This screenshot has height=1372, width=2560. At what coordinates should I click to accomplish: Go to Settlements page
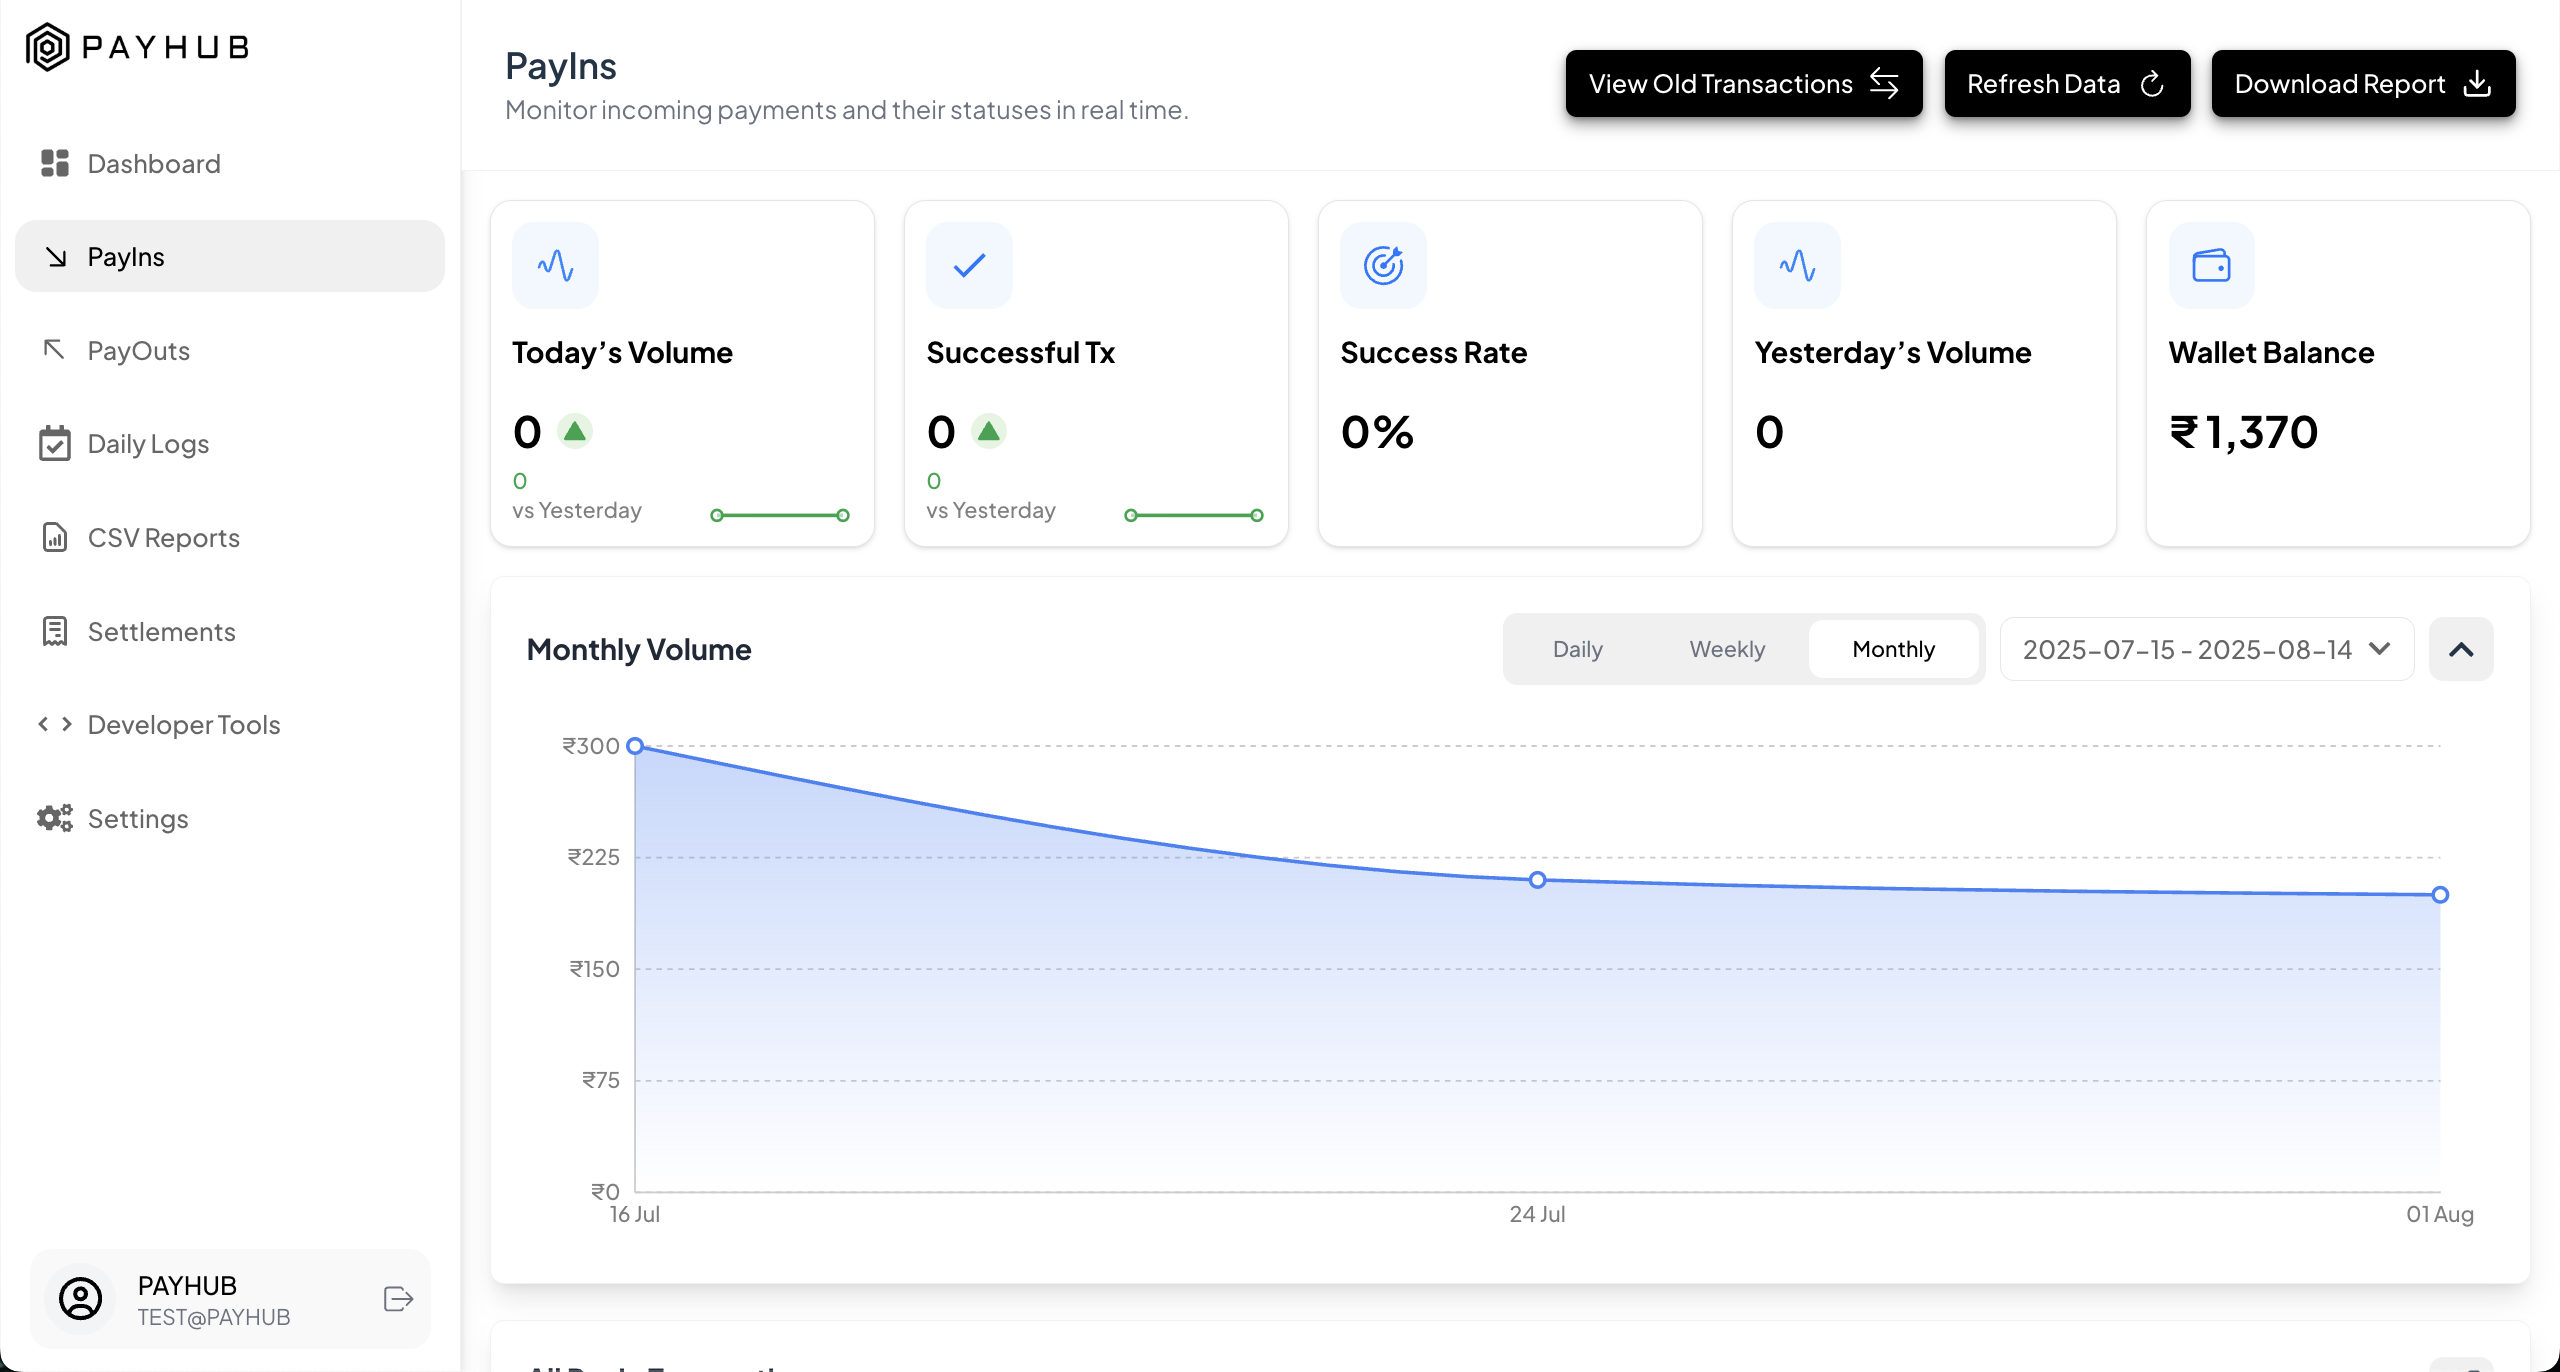pyautogui.click(x=161, y=632)
